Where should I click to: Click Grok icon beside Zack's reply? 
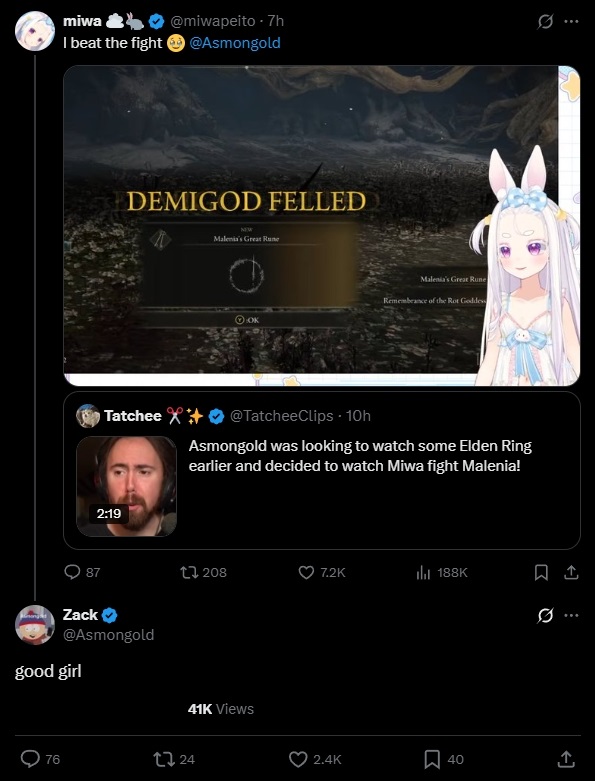[x=545, y=616]
